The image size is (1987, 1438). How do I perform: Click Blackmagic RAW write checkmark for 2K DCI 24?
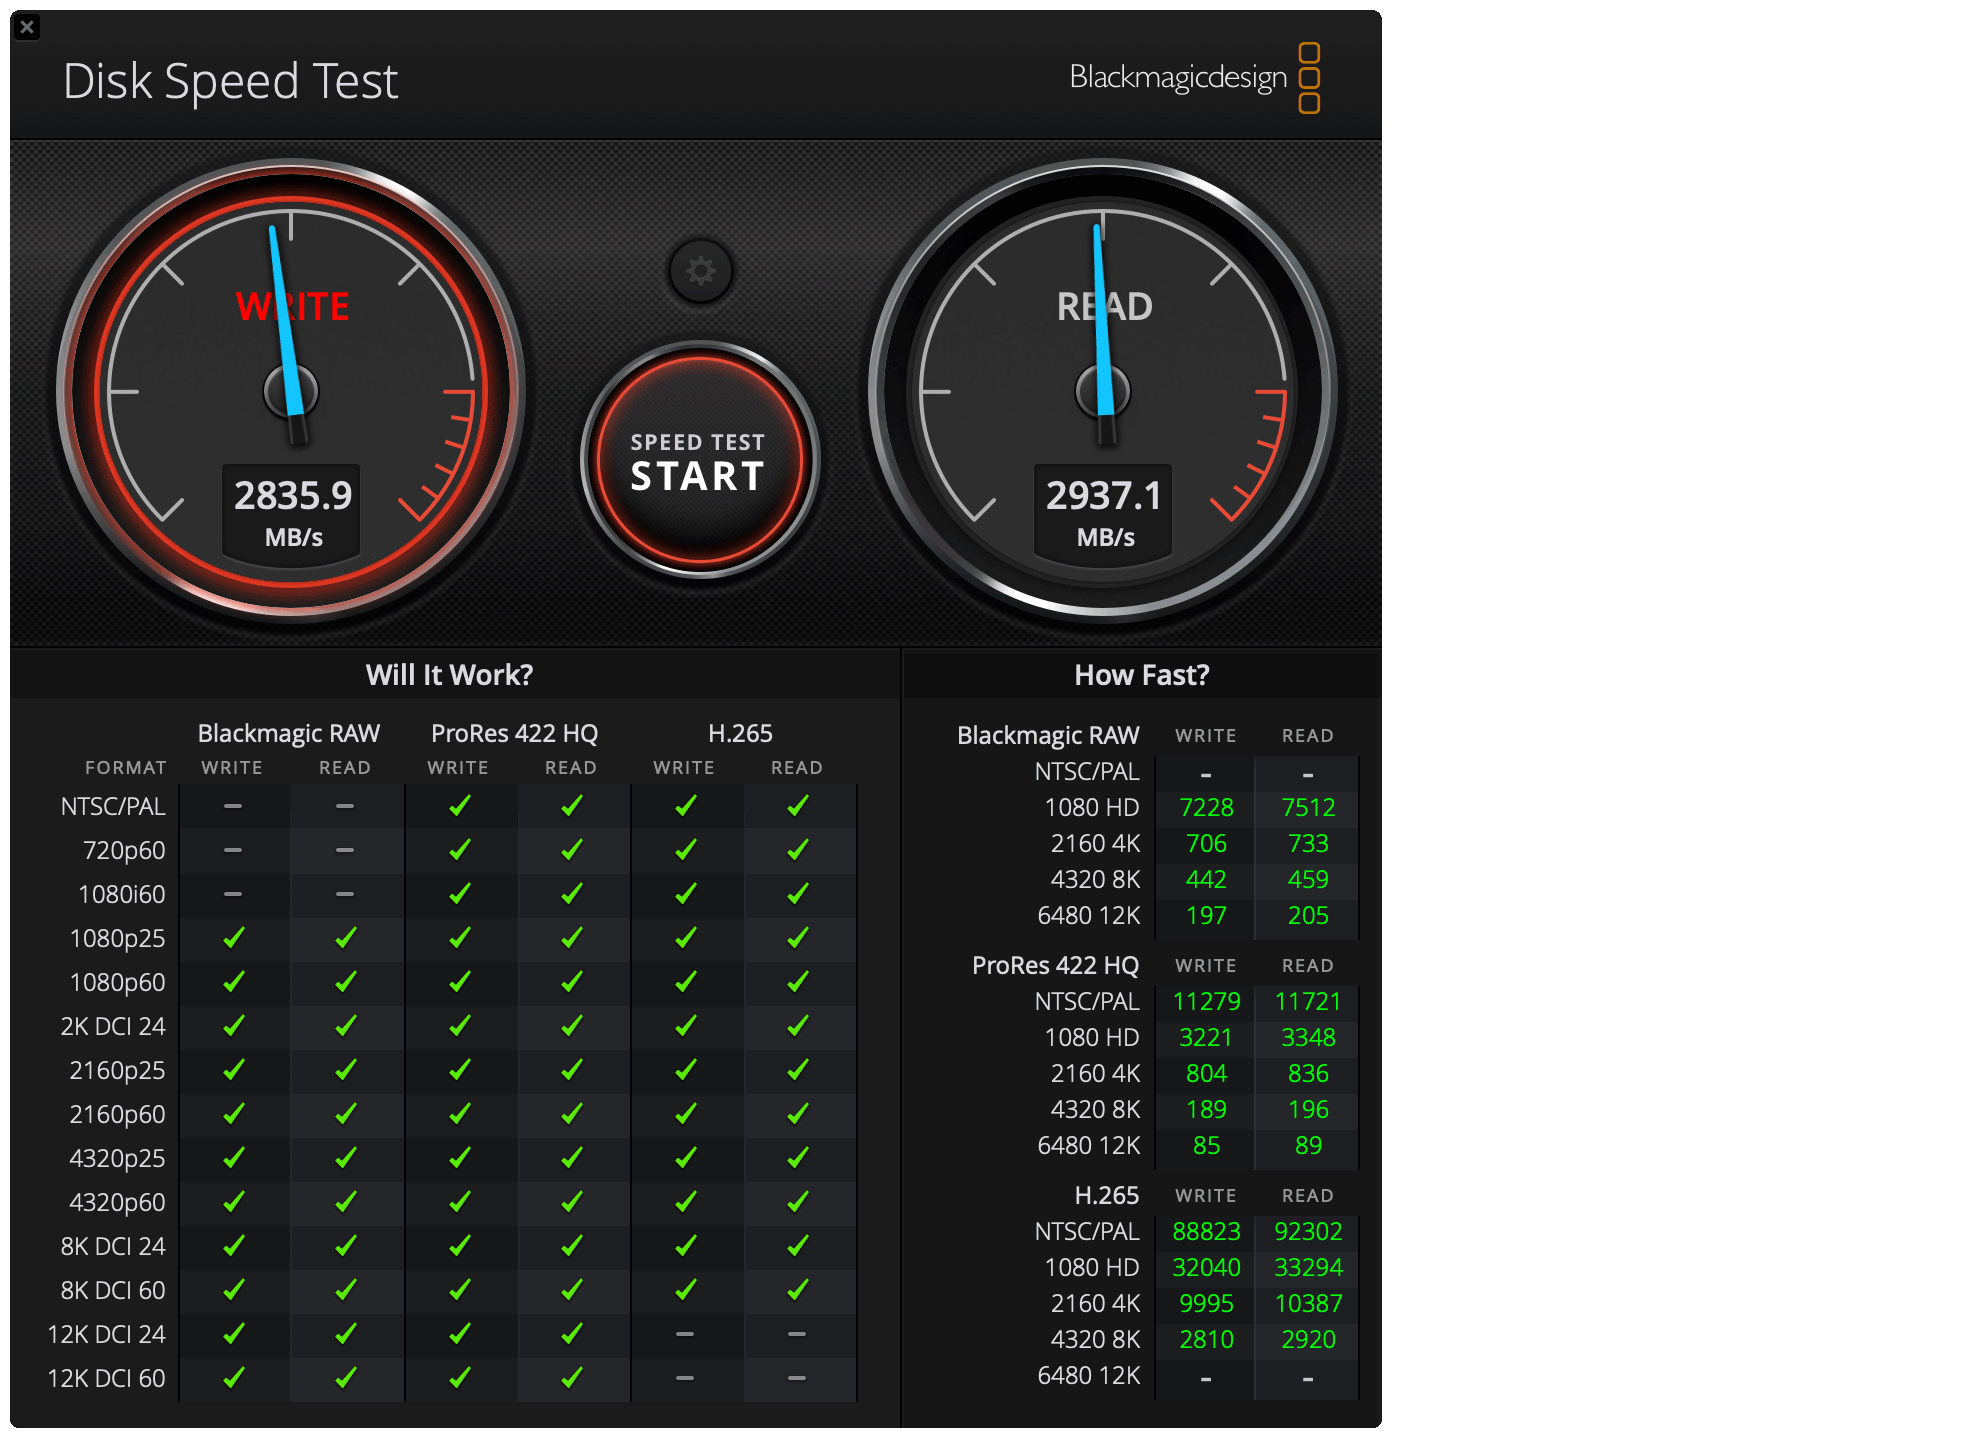(x=233, y=1026)
